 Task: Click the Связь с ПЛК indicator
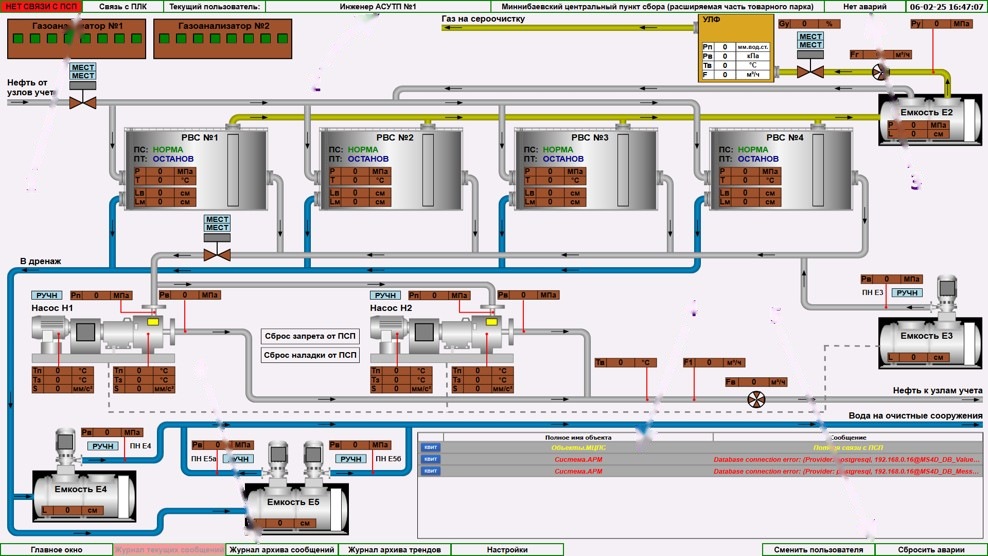[123, 6]
